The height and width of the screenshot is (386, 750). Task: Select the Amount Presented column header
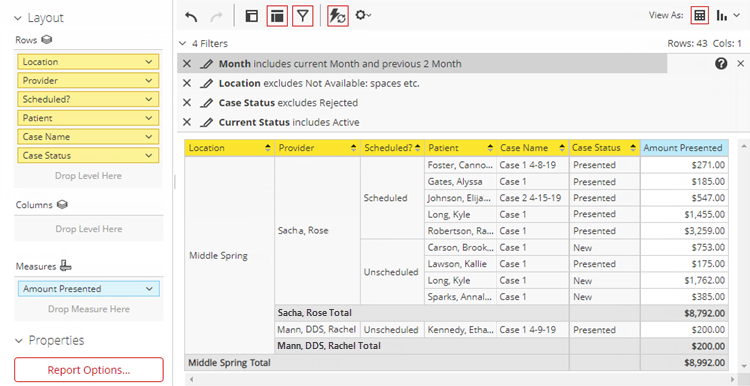click(x=684, y=148)
